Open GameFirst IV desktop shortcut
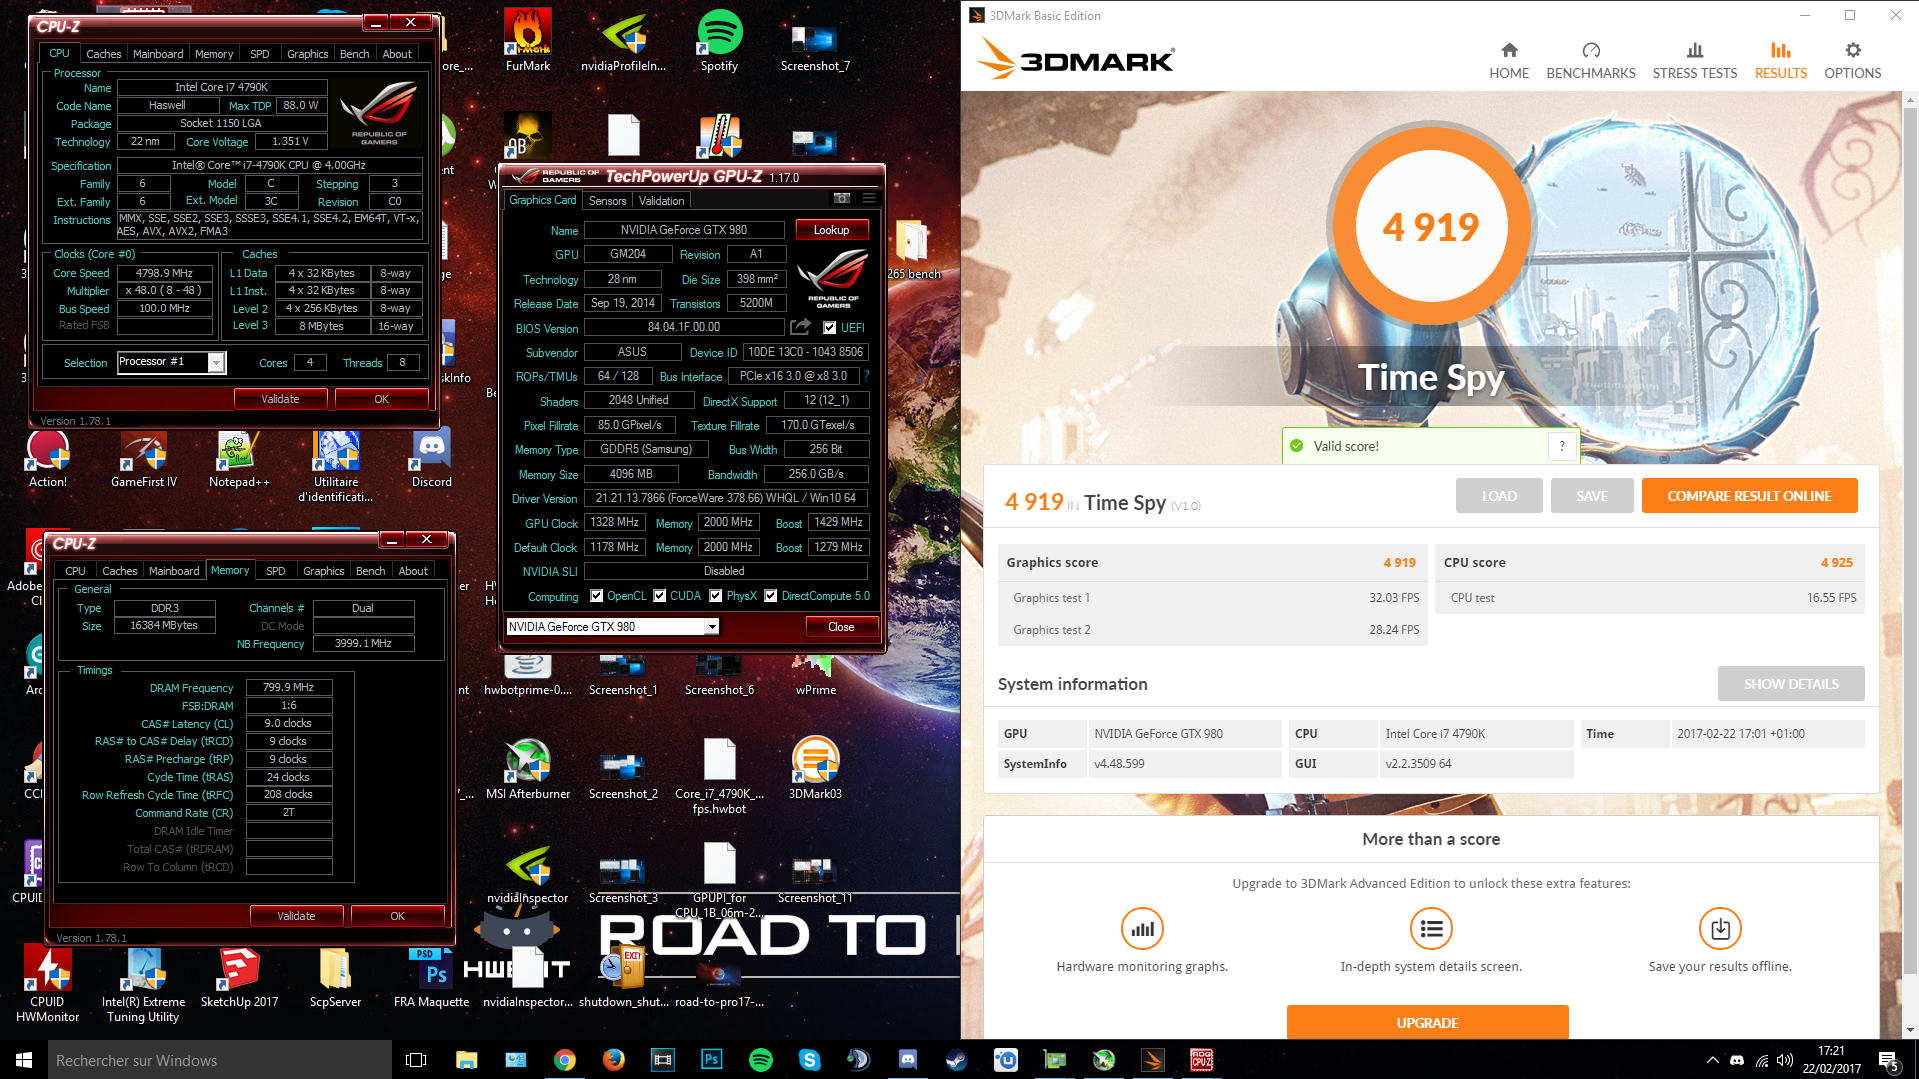 tap(143, 456)
